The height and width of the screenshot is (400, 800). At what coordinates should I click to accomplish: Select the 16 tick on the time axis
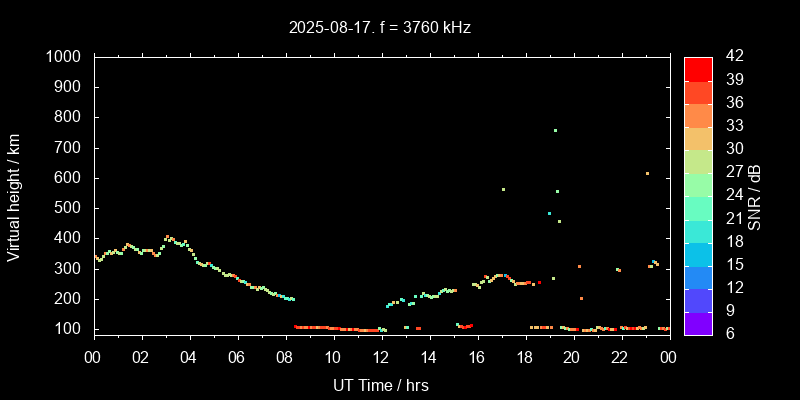pyautogui.click(x=476, y=358)
